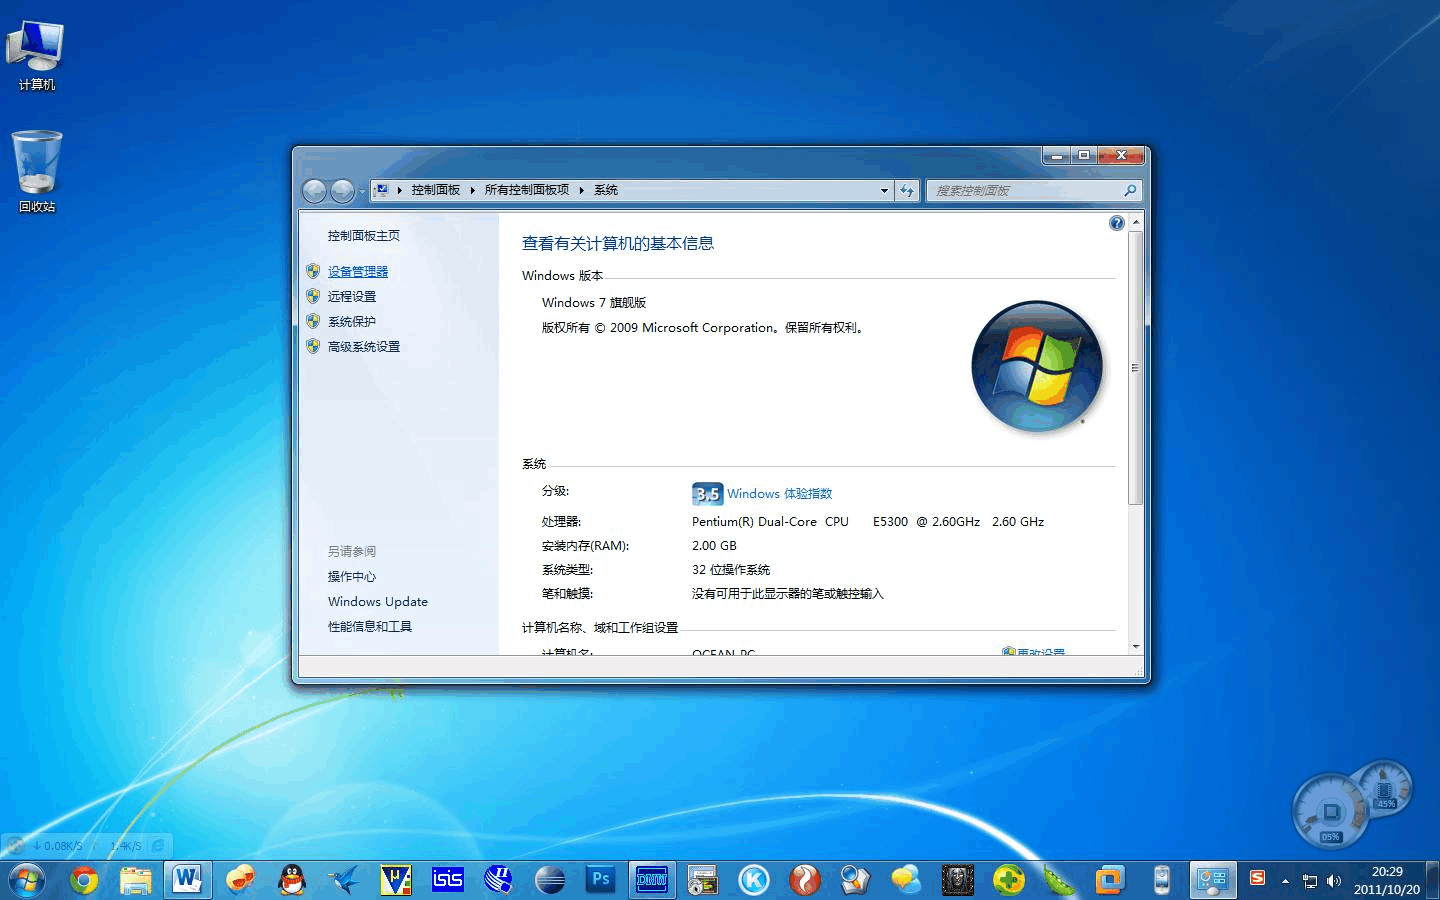Launch Proteus ISIS from the taskbar
1440x900 pixels.
tap(447, 880)
